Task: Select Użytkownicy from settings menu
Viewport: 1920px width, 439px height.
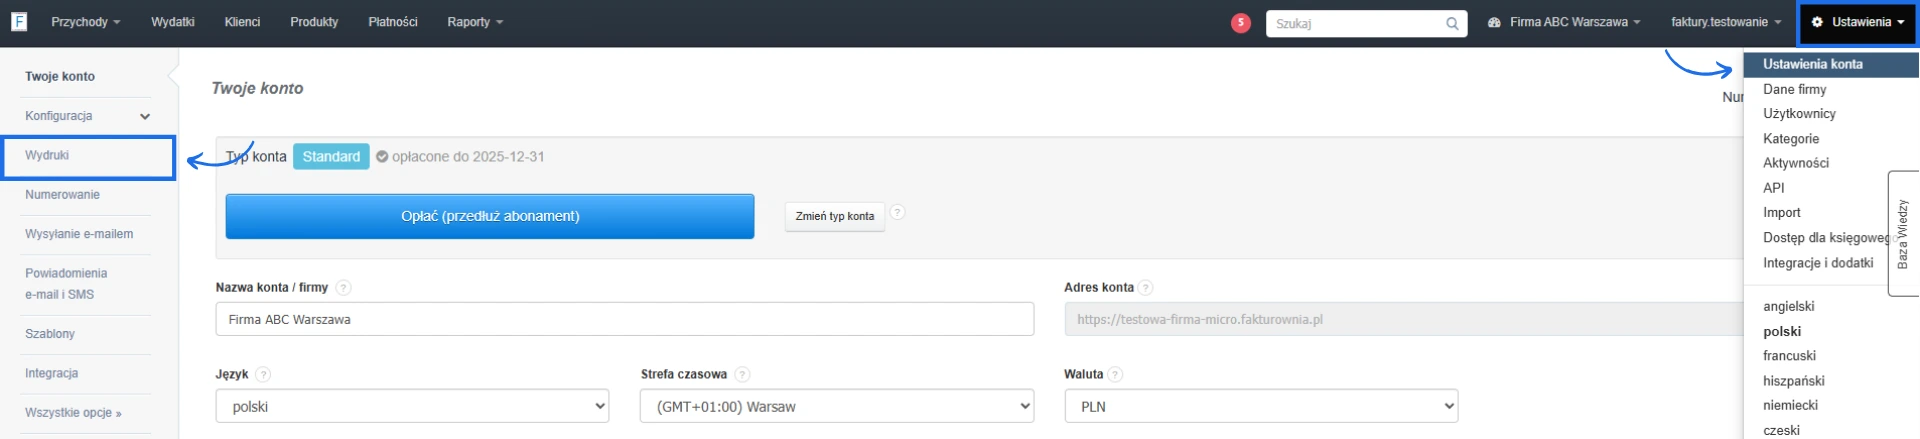Action: click(x=1799, y=114)
